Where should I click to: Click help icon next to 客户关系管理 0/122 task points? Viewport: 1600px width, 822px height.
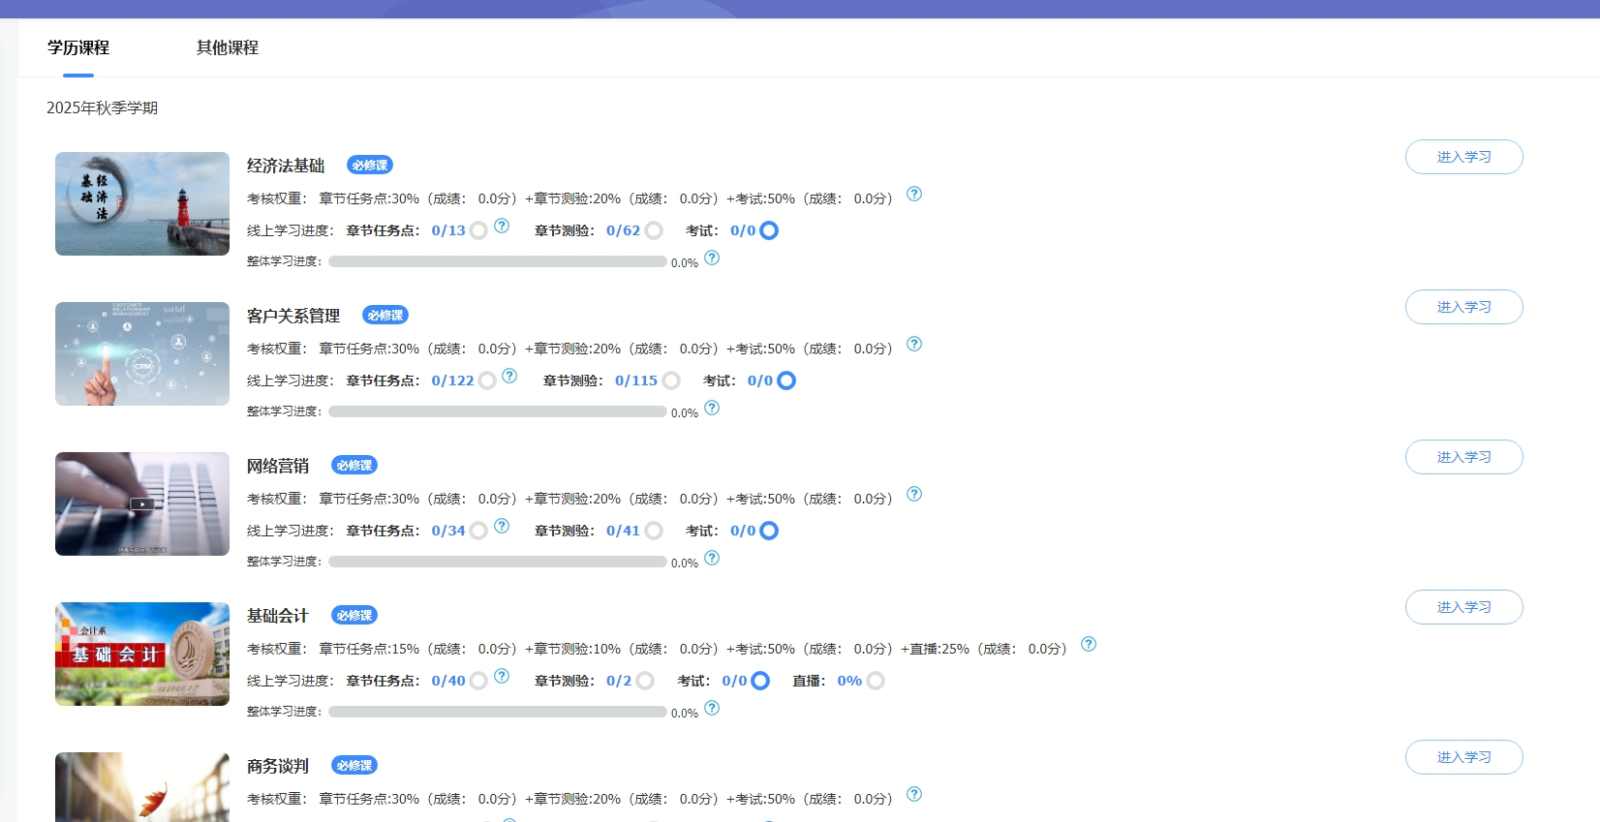tap(510, 376)
